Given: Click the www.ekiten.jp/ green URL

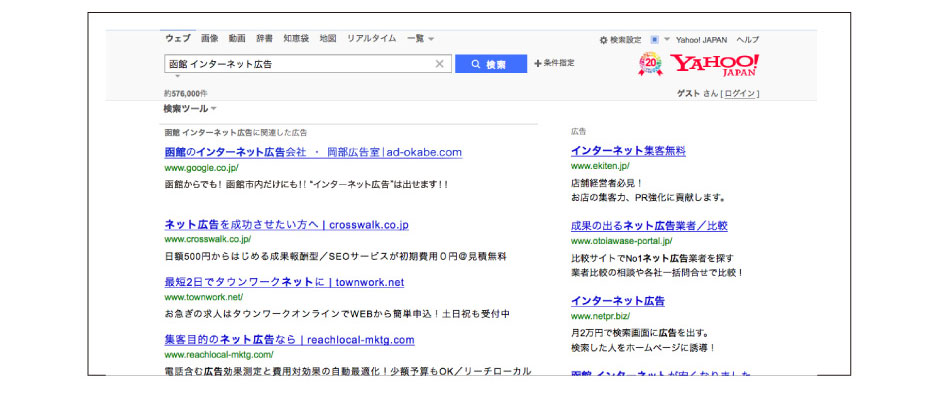Looking at the screenshot, I should 600,165.
